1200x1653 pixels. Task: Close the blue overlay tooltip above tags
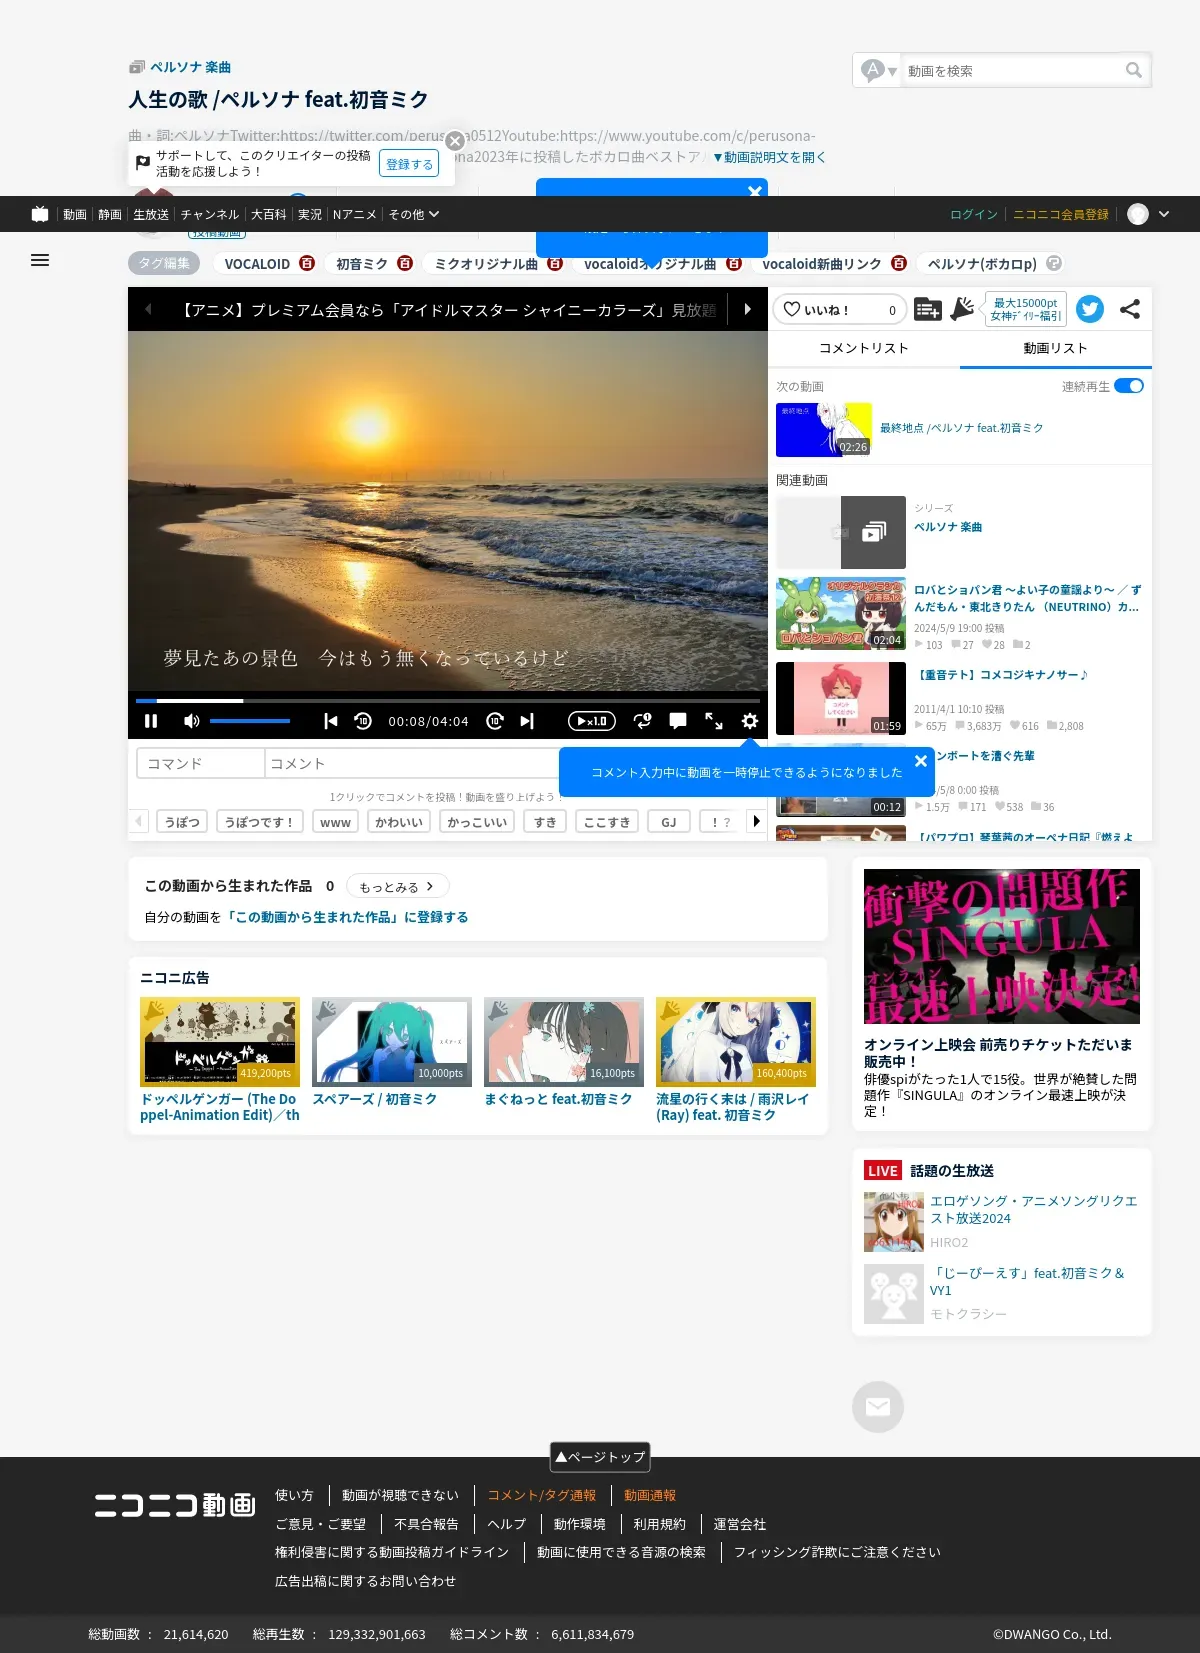click(x=755, y=191)
